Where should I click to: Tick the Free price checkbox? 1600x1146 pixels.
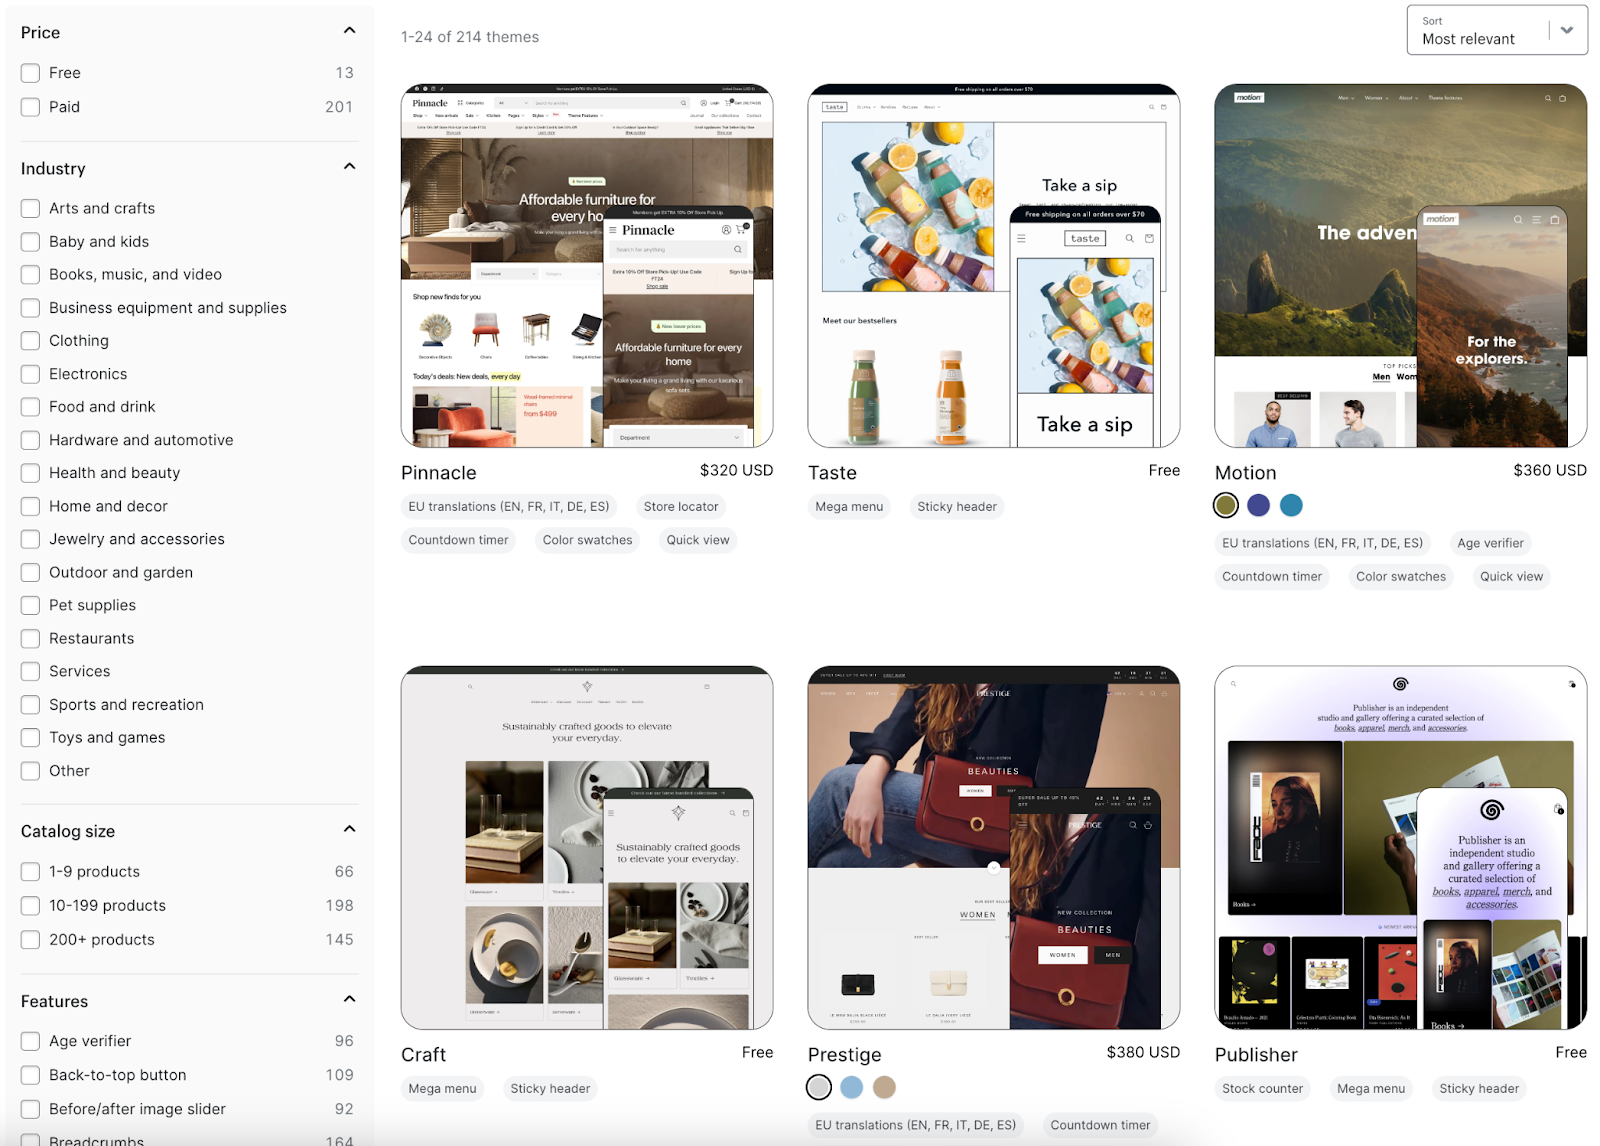[30, 73]
